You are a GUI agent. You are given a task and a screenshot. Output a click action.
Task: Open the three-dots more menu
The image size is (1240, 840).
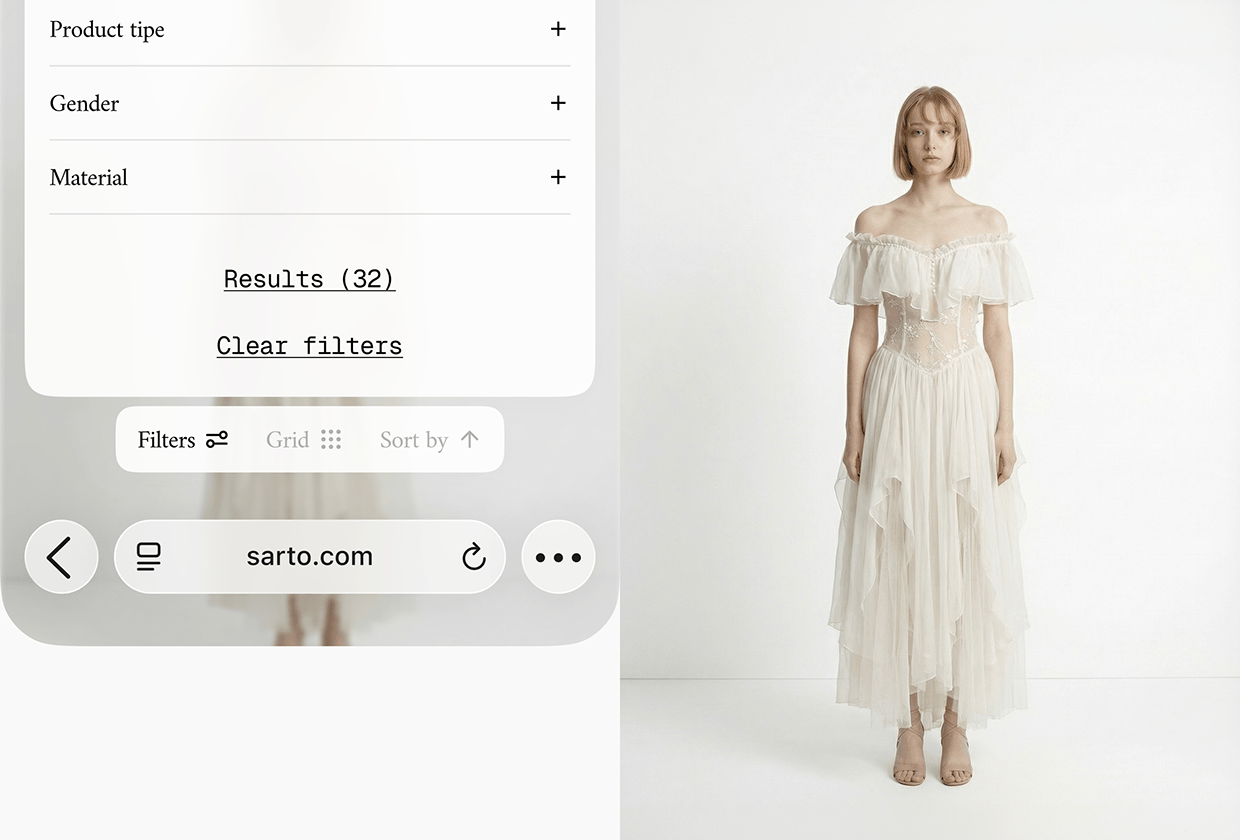click(x=558, y=557)
